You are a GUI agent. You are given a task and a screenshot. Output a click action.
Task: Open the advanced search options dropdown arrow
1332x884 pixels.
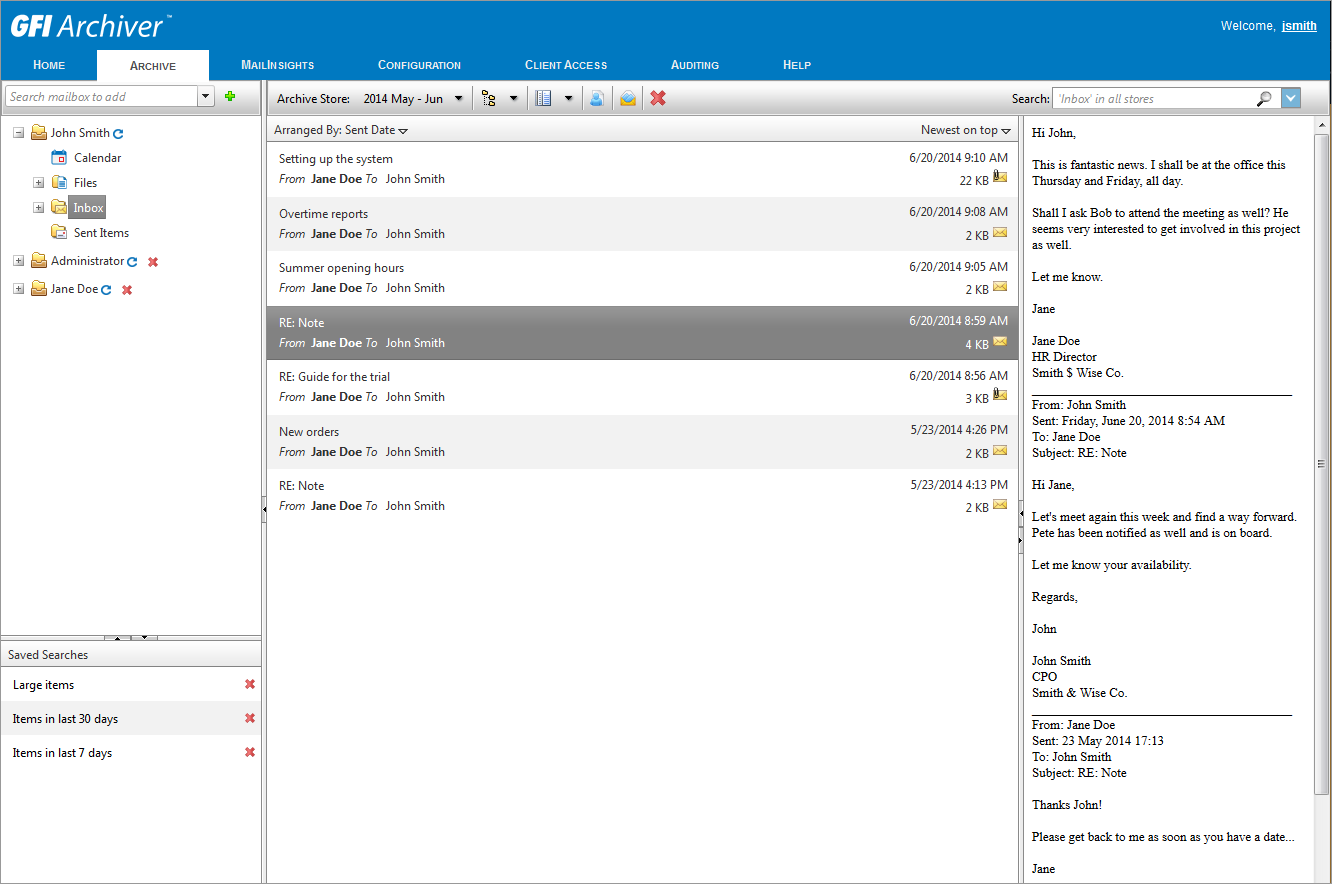coord(1291,98)
